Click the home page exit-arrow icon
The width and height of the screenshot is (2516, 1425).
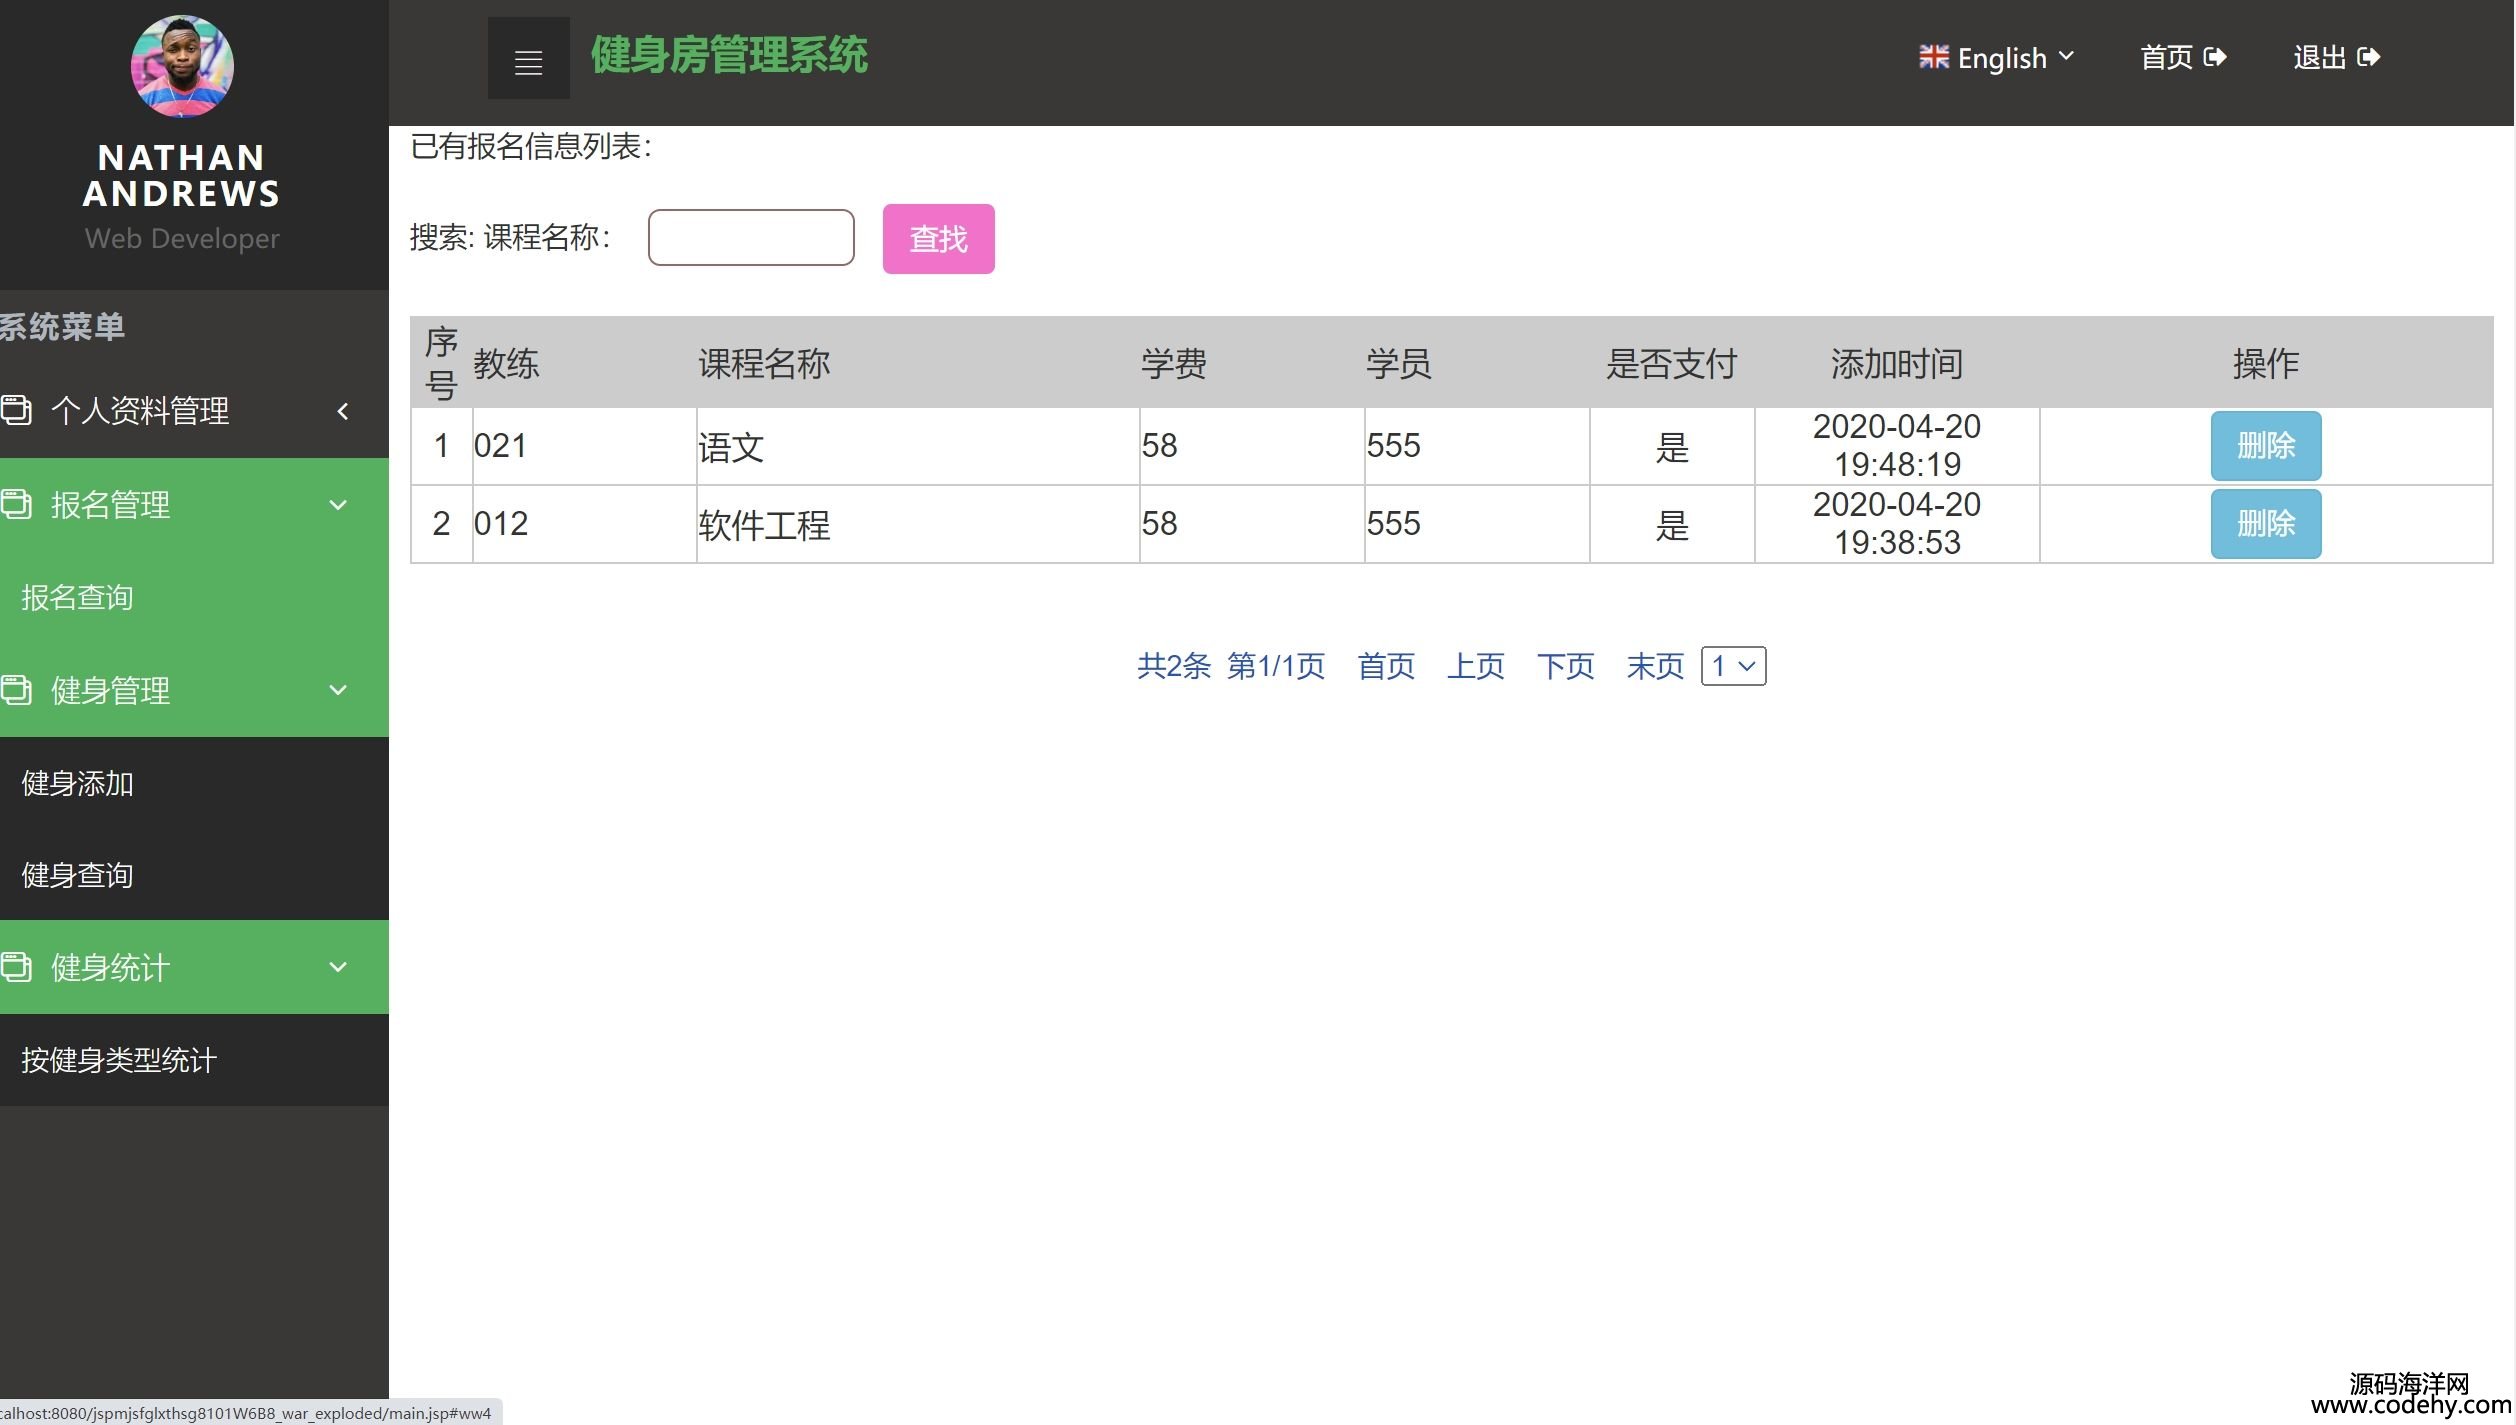tap(2215, 58)
